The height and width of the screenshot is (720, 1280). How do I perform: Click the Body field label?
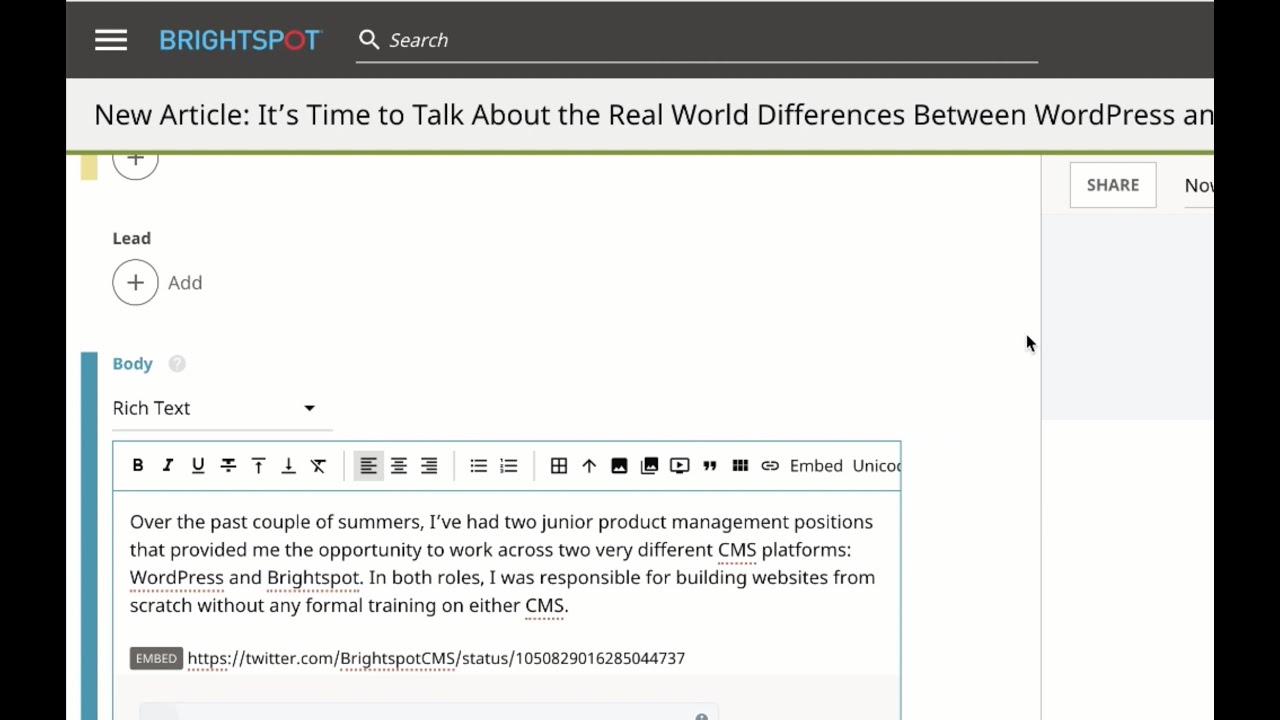(132, 364)
